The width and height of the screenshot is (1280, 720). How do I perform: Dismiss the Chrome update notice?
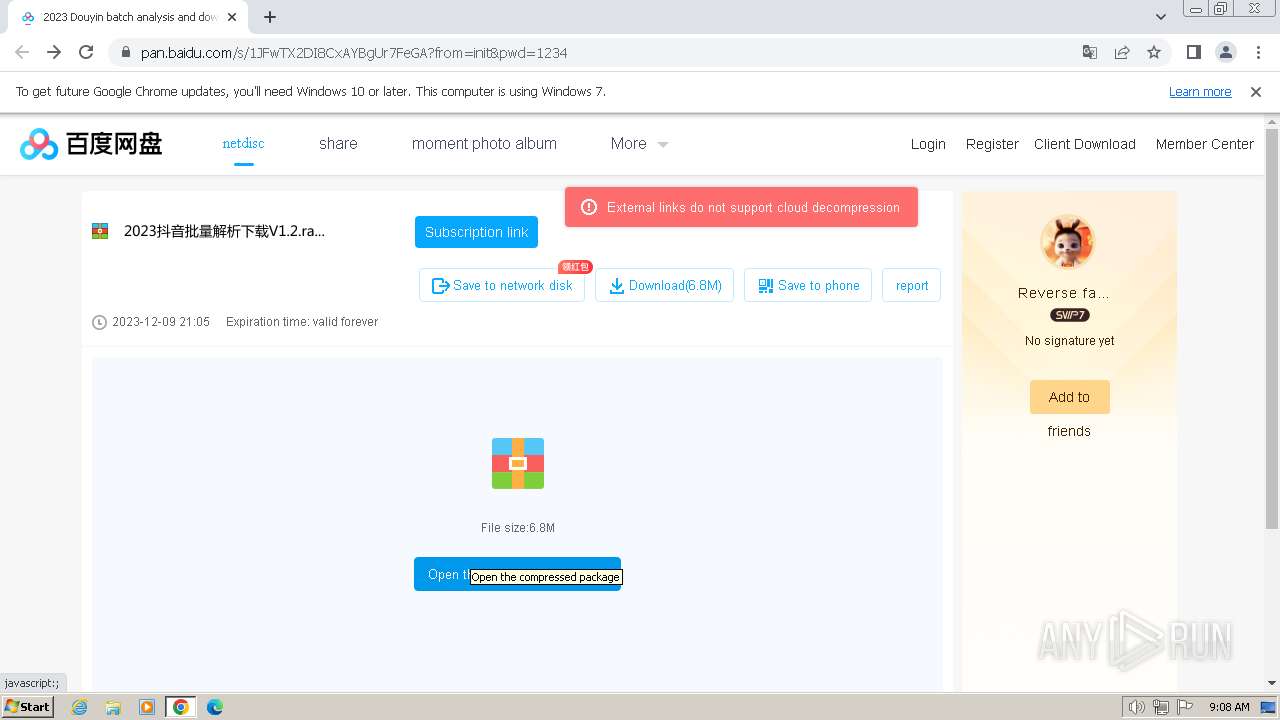[x=1256, y=92]
